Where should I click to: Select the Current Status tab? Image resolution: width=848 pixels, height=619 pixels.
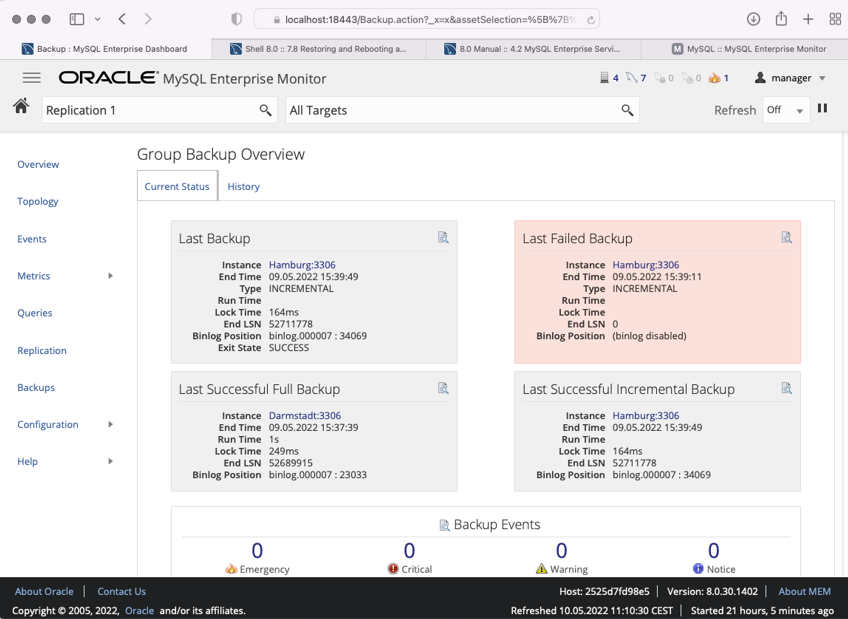coord(177,186)
